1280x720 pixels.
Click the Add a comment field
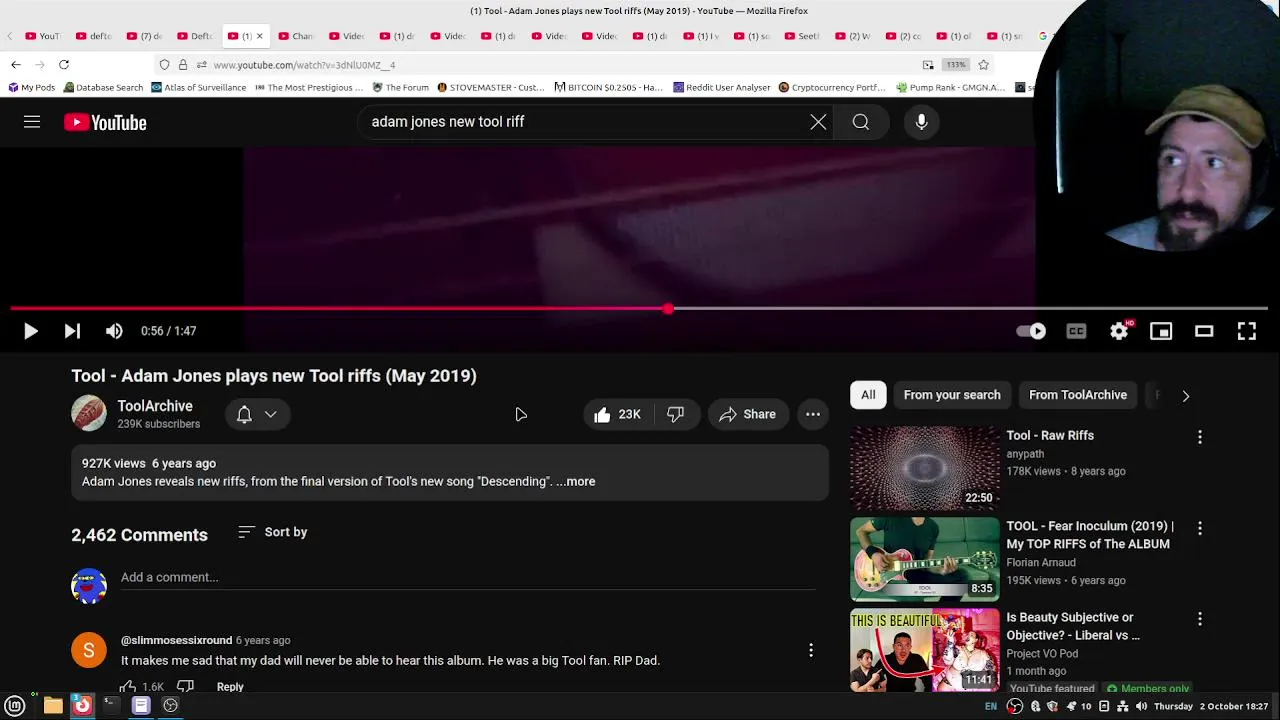(x=468, y=577)
